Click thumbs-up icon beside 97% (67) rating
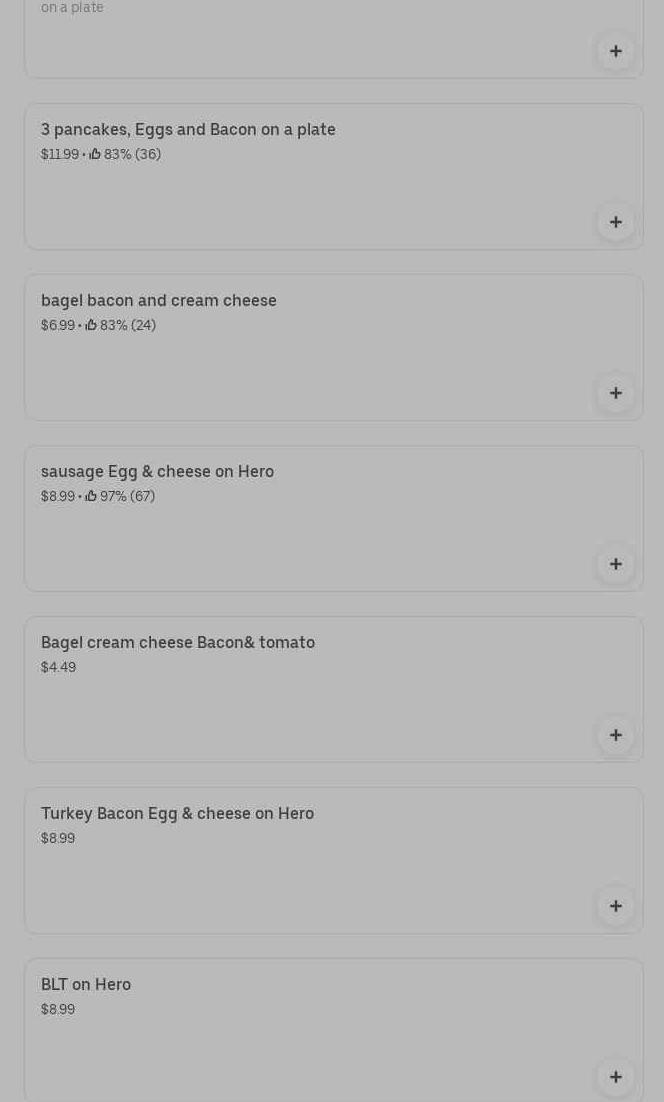 point(91,496)
